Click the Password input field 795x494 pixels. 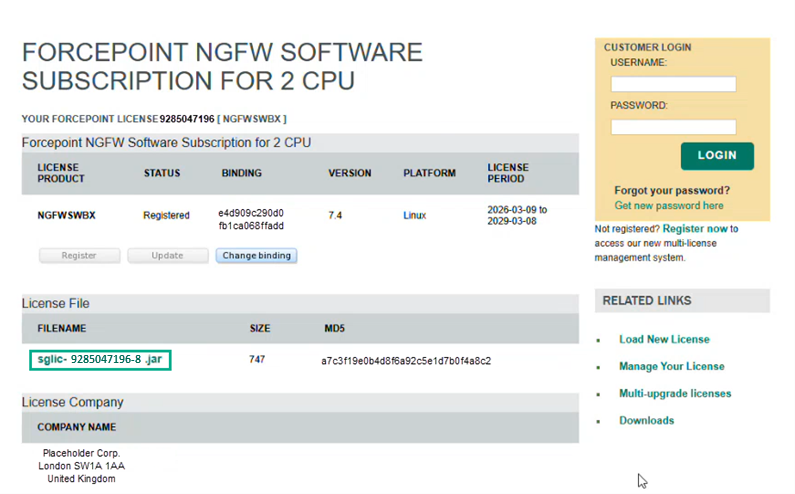click(673, 127)
